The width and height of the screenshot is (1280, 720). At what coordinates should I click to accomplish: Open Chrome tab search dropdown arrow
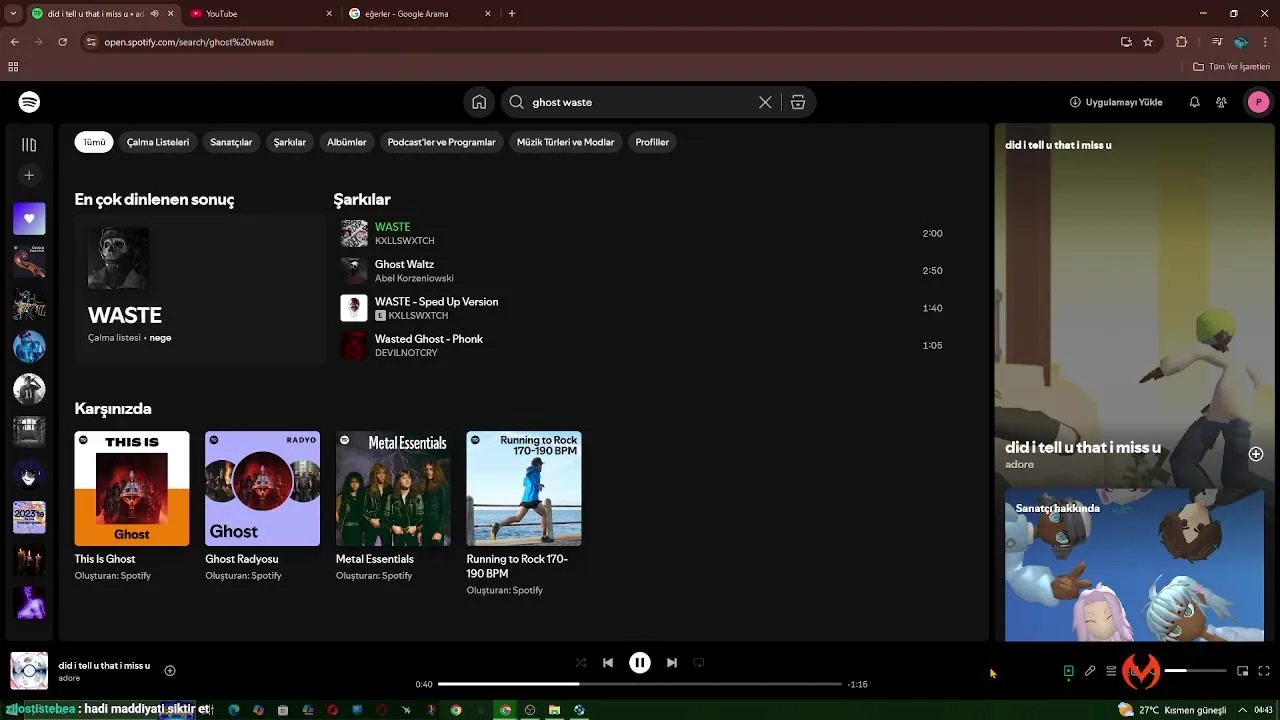tap(13, 14)
